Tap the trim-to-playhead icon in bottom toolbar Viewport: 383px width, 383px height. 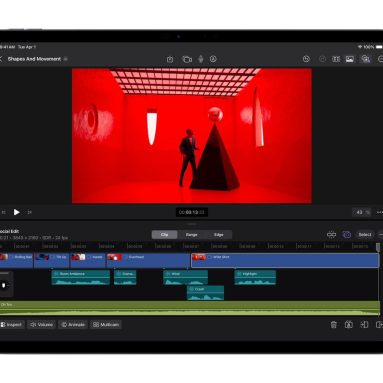364,325
